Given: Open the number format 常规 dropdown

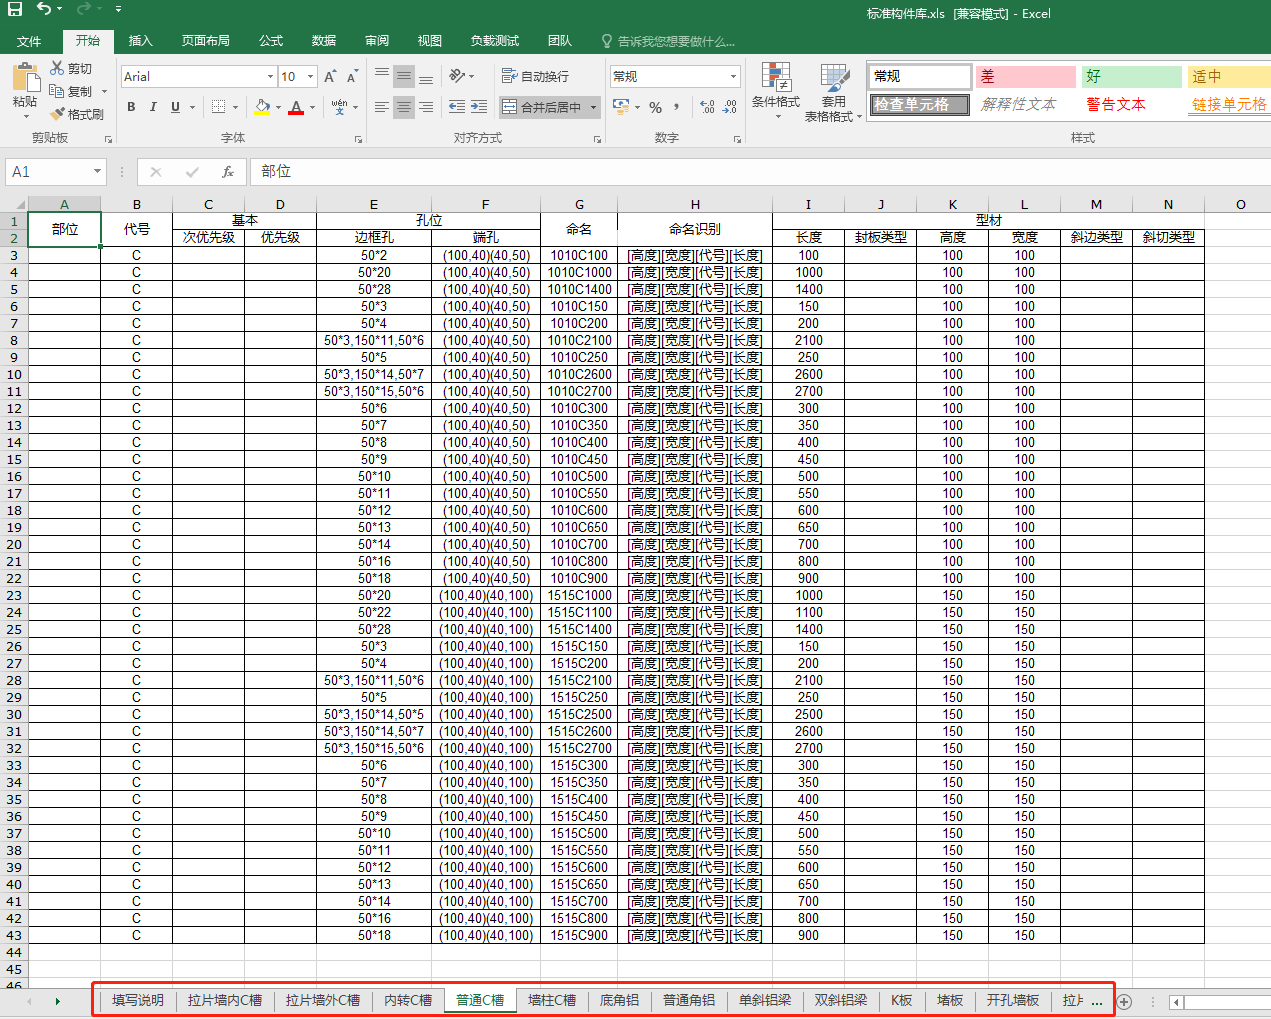Looking at the screenshot, I should (x=733, y=77).
